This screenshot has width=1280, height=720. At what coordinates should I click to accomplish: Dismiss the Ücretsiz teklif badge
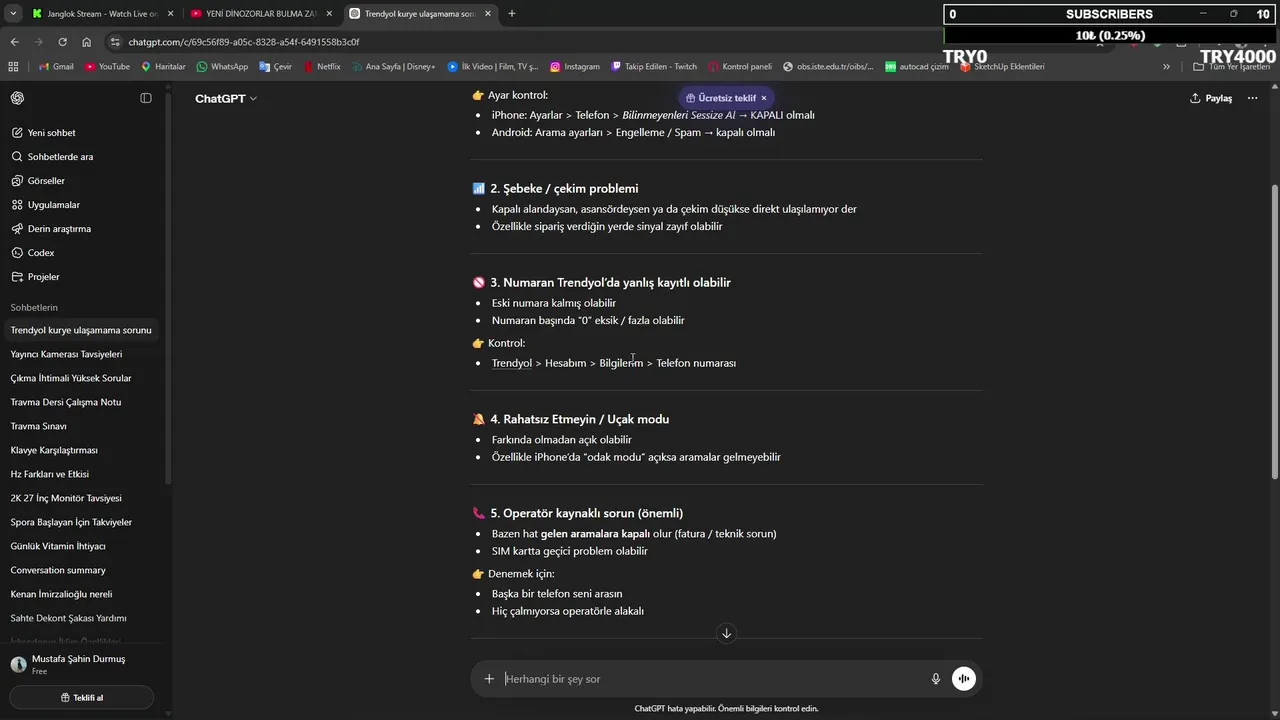coord(763,98)
